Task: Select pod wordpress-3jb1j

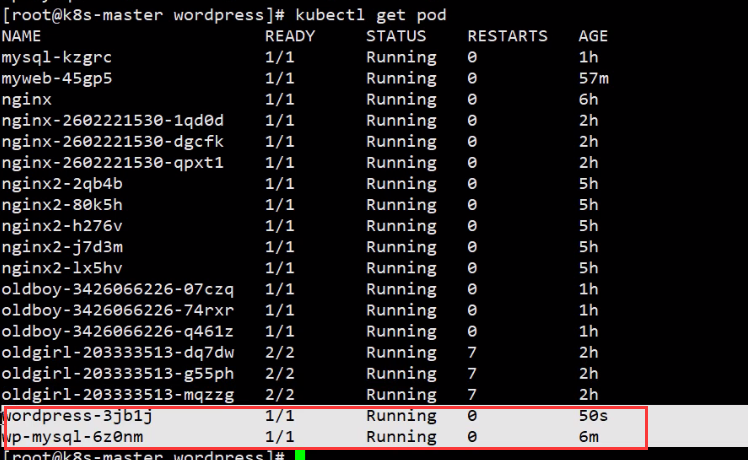Action: click(77, 416)
